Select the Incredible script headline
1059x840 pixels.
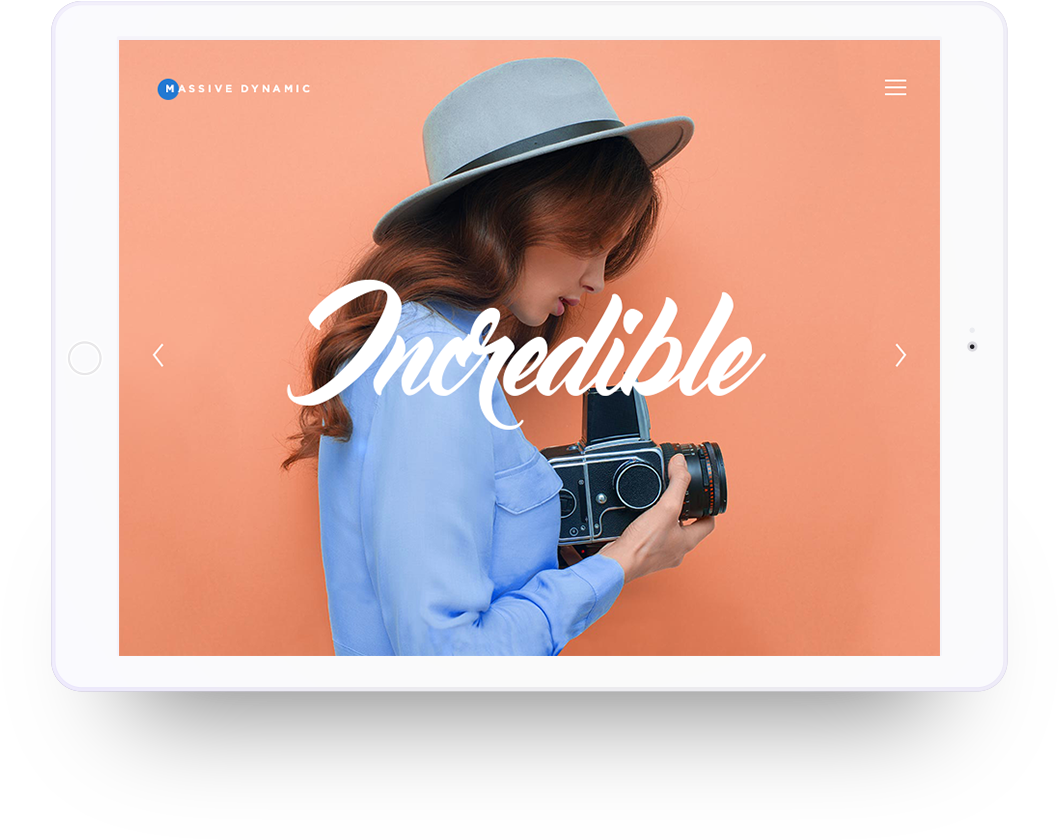(525, 351)
